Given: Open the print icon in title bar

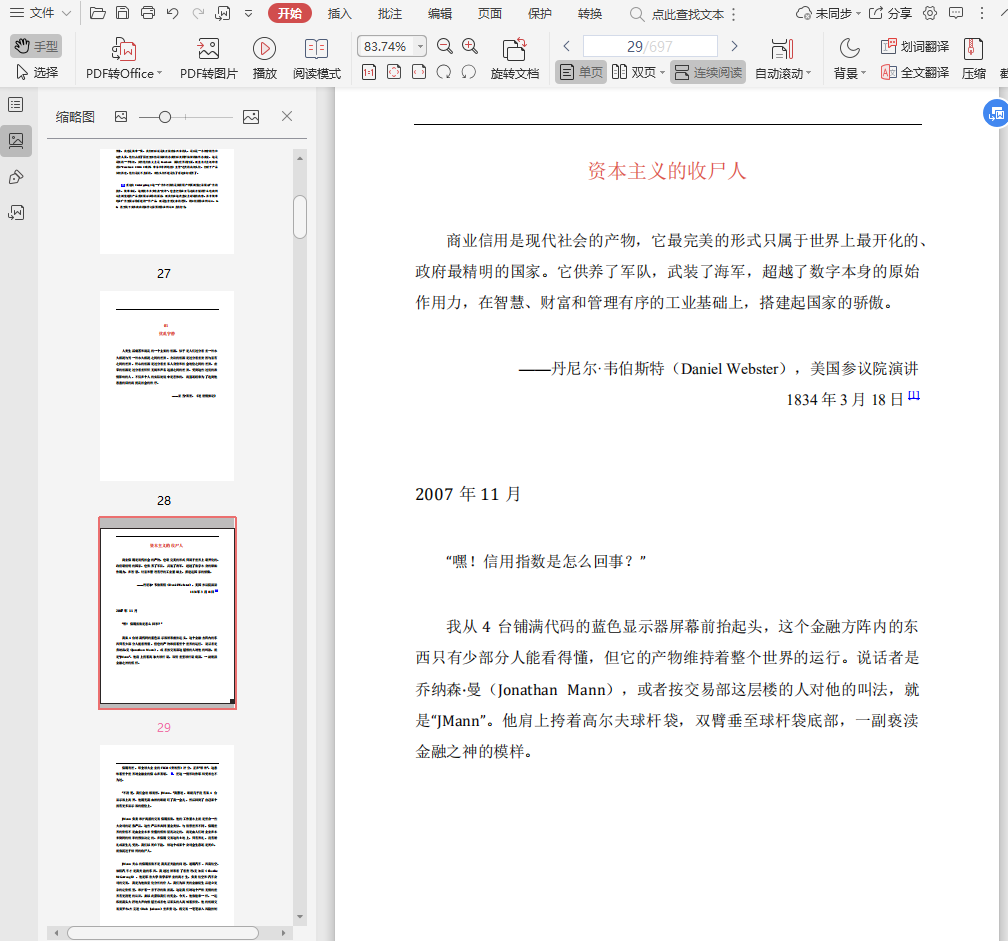Looking at the screenshot, I should pyautogui.click(x=148, y=13).
